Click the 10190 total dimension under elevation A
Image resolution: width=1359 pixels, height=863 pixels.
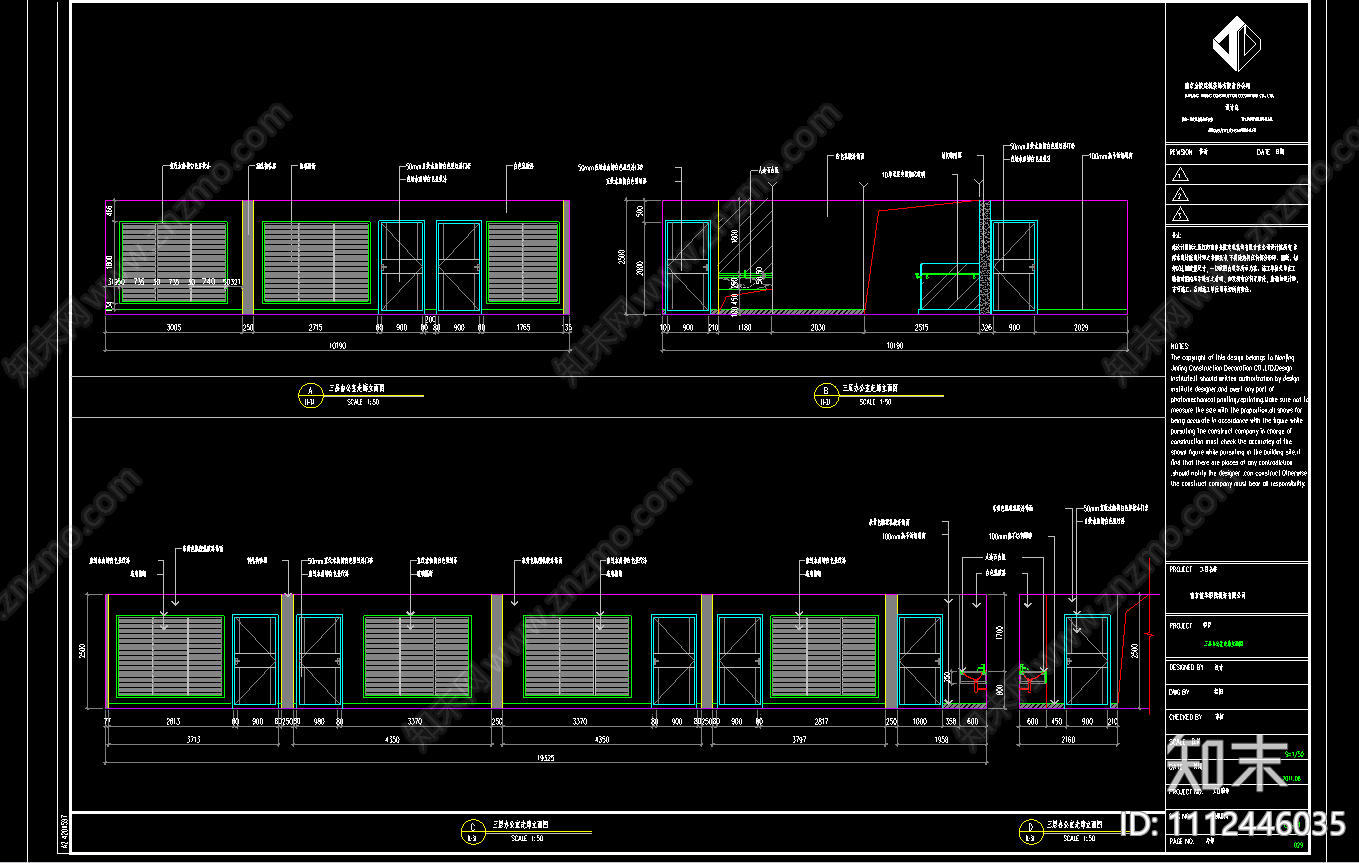(337, 346)
